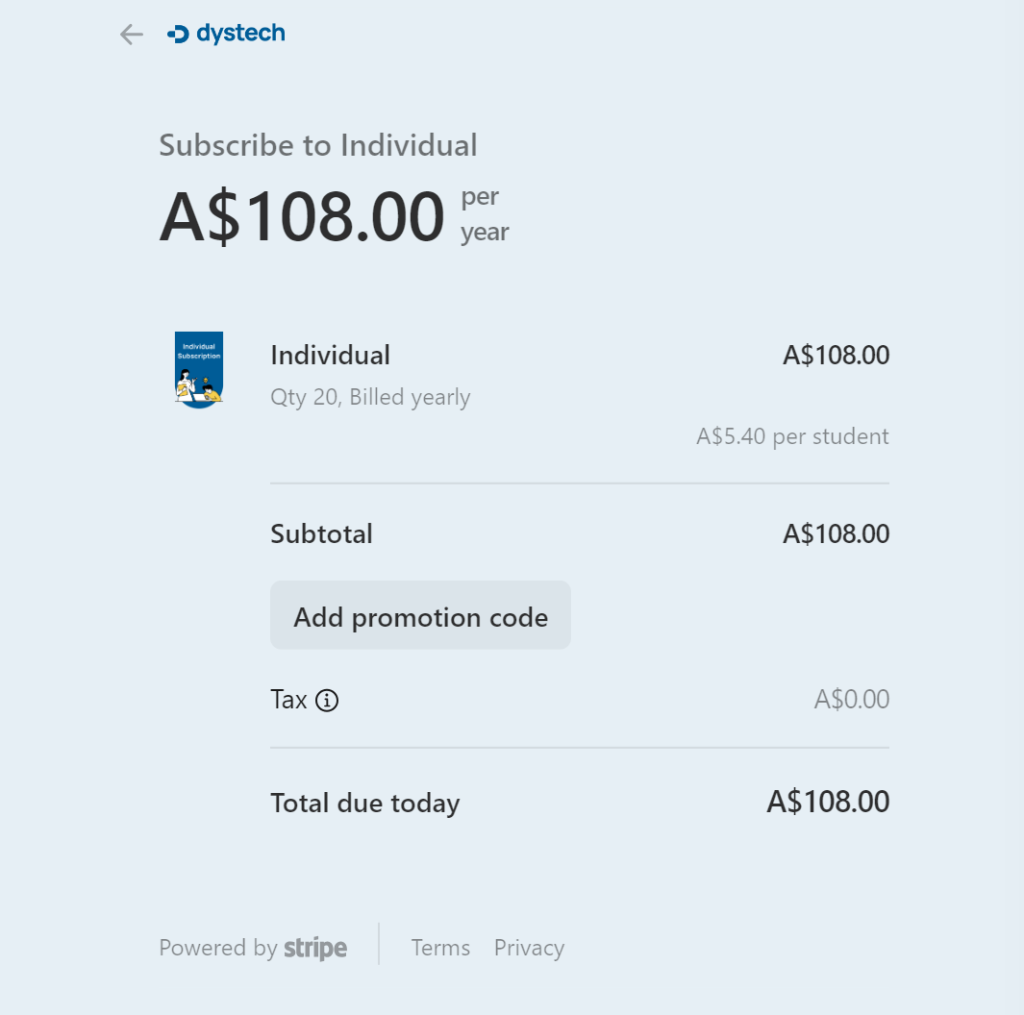
Task: Open the dystech logo link
Action: coord(226,33)
